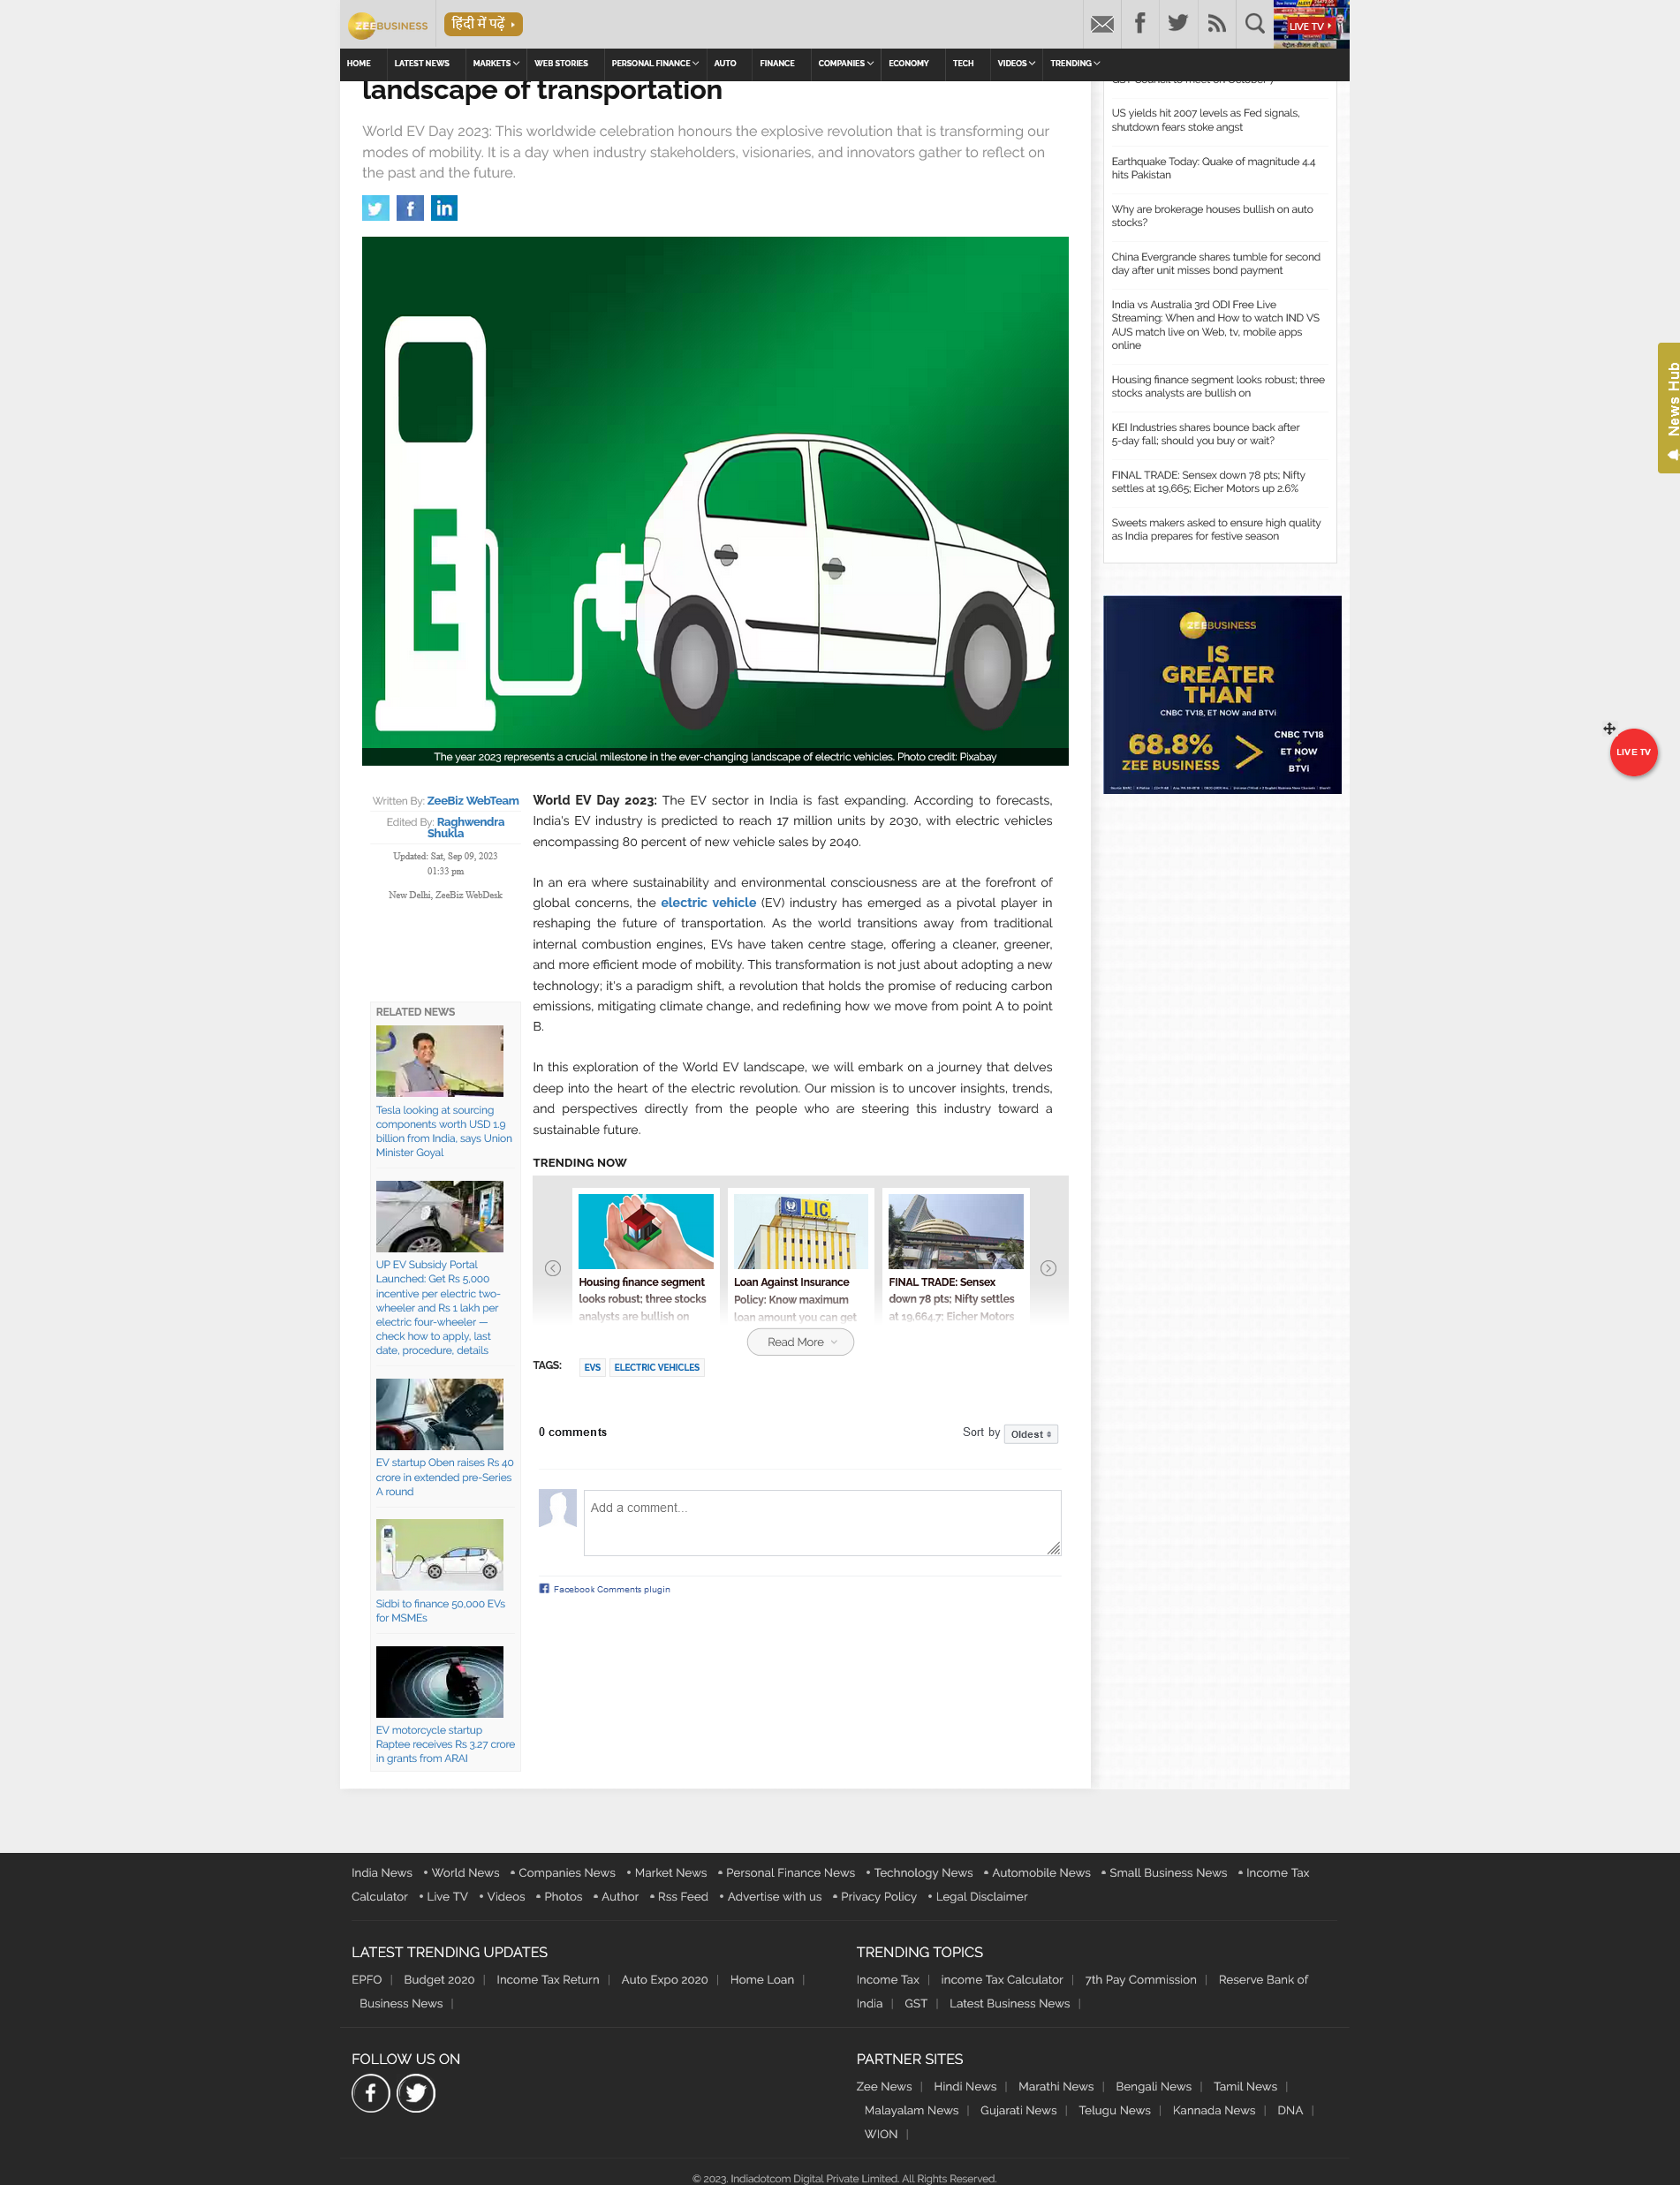Open Sort by Oldest dropdown
1680x2185 pixels.
[1030, 1434]
